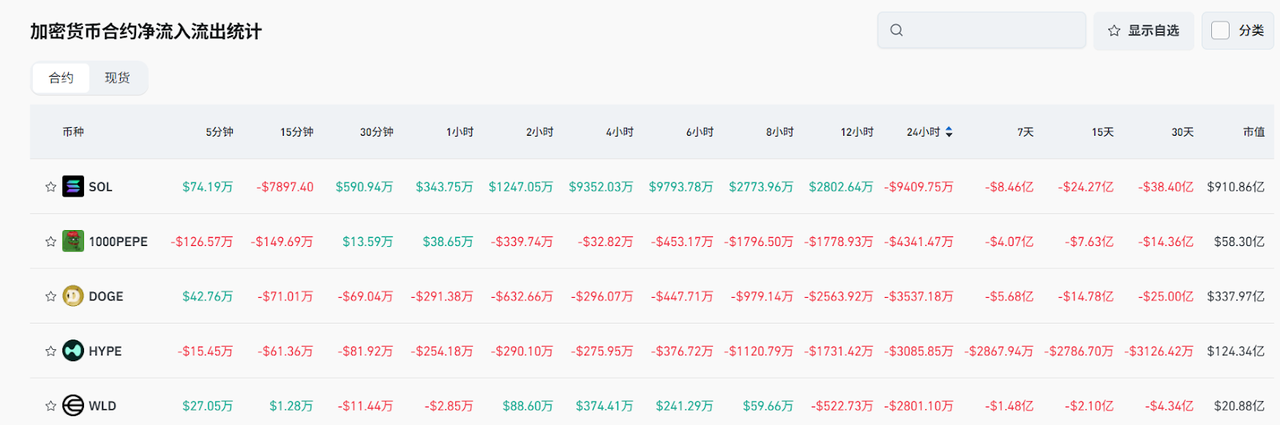Screen dimensions: 1280x425
Task: Click the 显示自选 button
Action: 1143,31
